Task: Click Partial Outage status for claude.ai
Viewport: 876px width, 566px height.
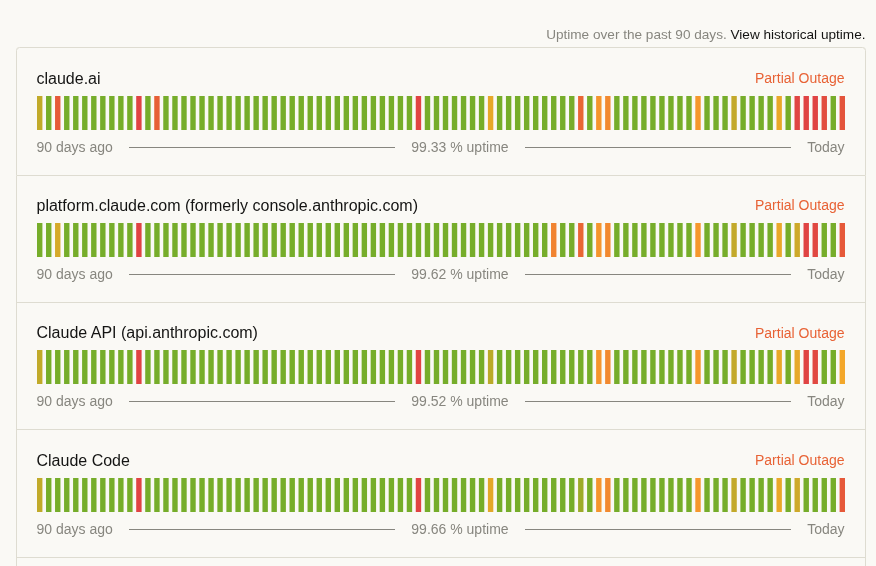Action: tap(799, 78)
